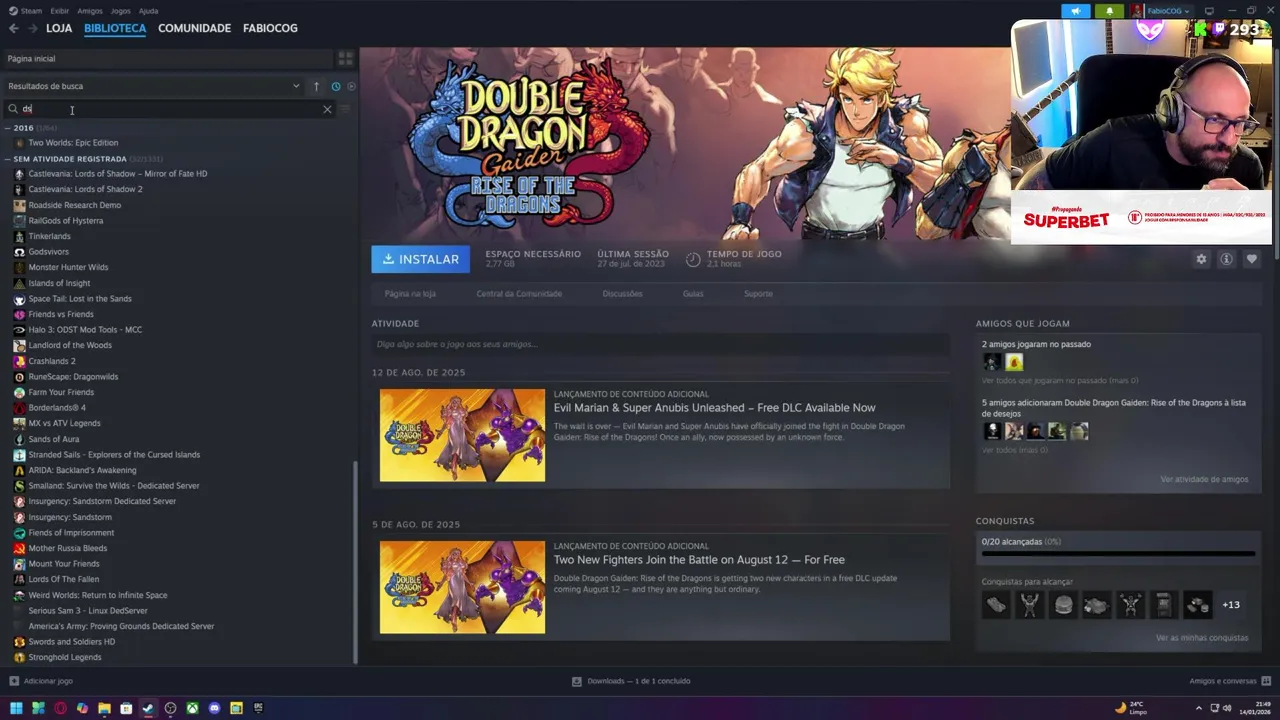The height and width of the screenshot is (720, 1280).
Task: Open game settings gear icon
Action: (x=1201, y=259)
